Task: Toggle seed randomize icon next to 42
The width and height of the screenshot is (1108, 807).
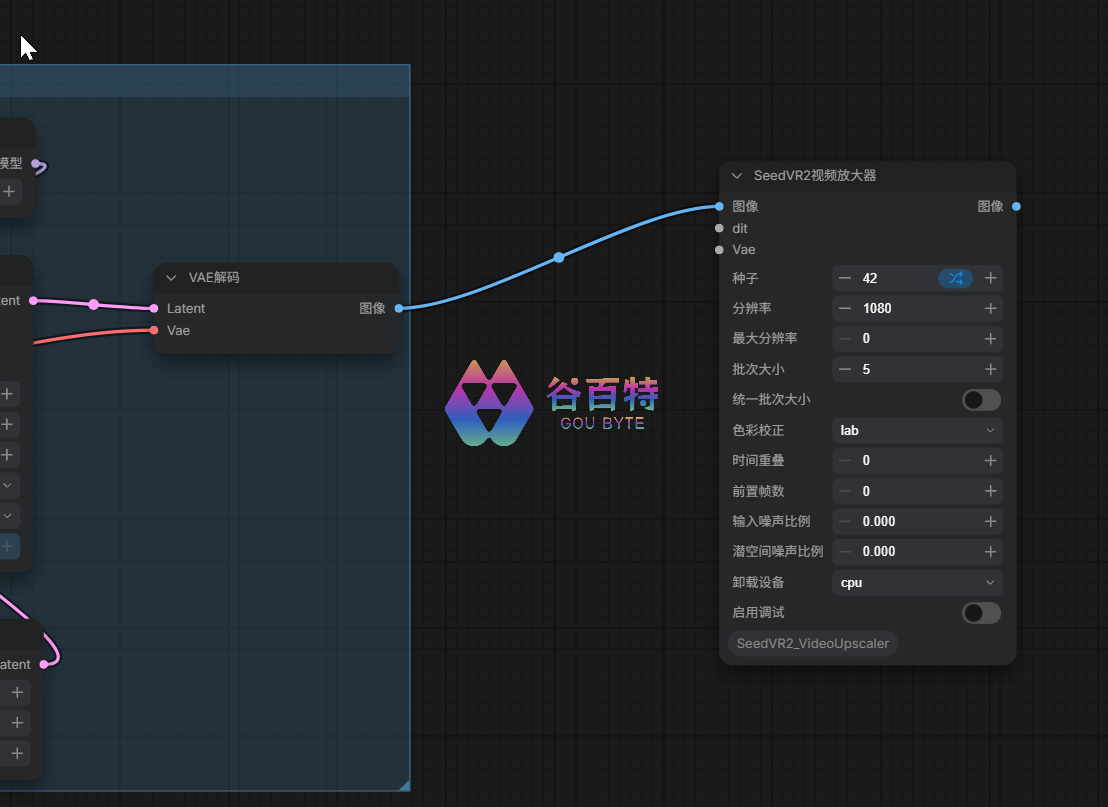Action: point(955,278)
